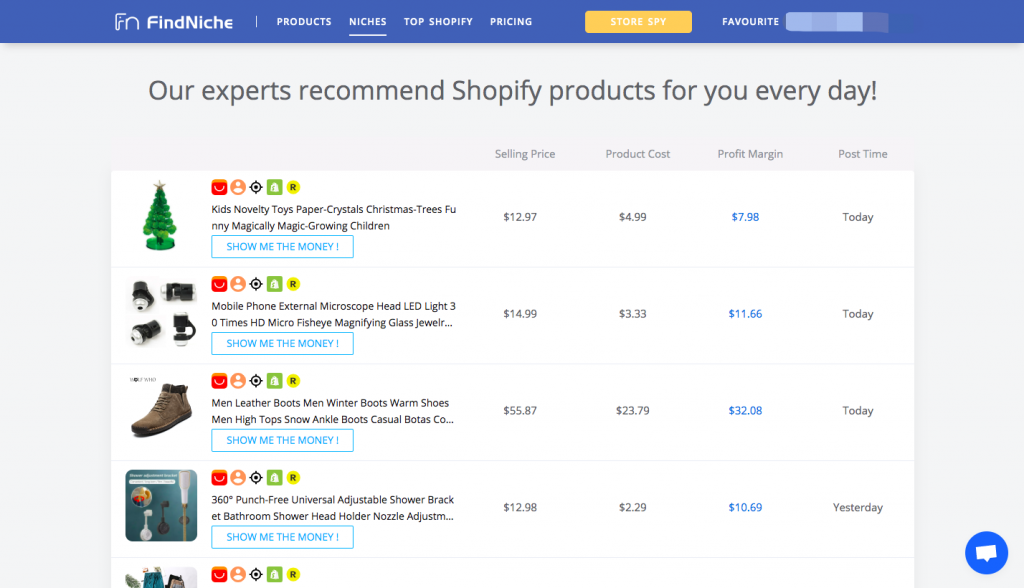
Task: Click the STORE SPY button
Action: 638,22
